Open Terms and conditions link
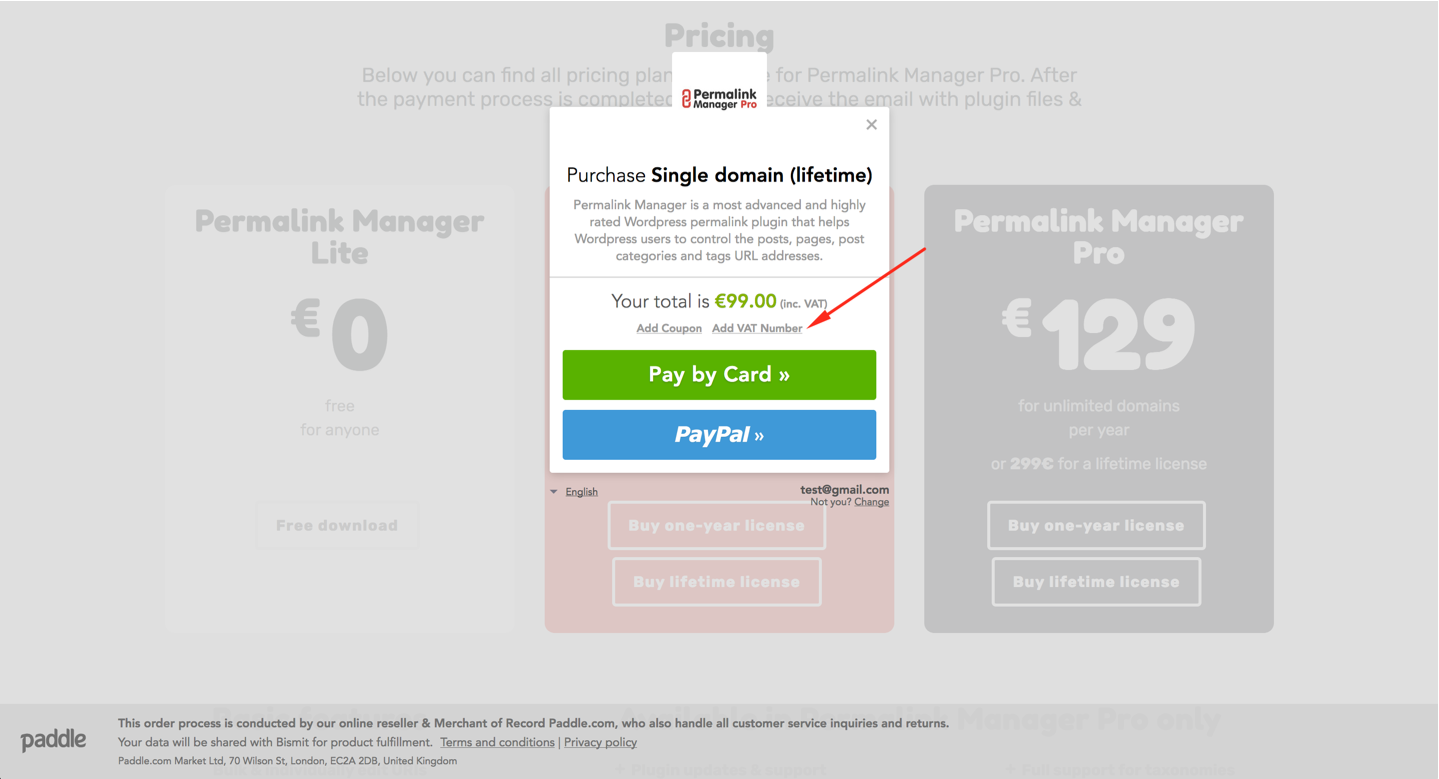Viewport: 1439px width, 779px height. coord(497,742)
